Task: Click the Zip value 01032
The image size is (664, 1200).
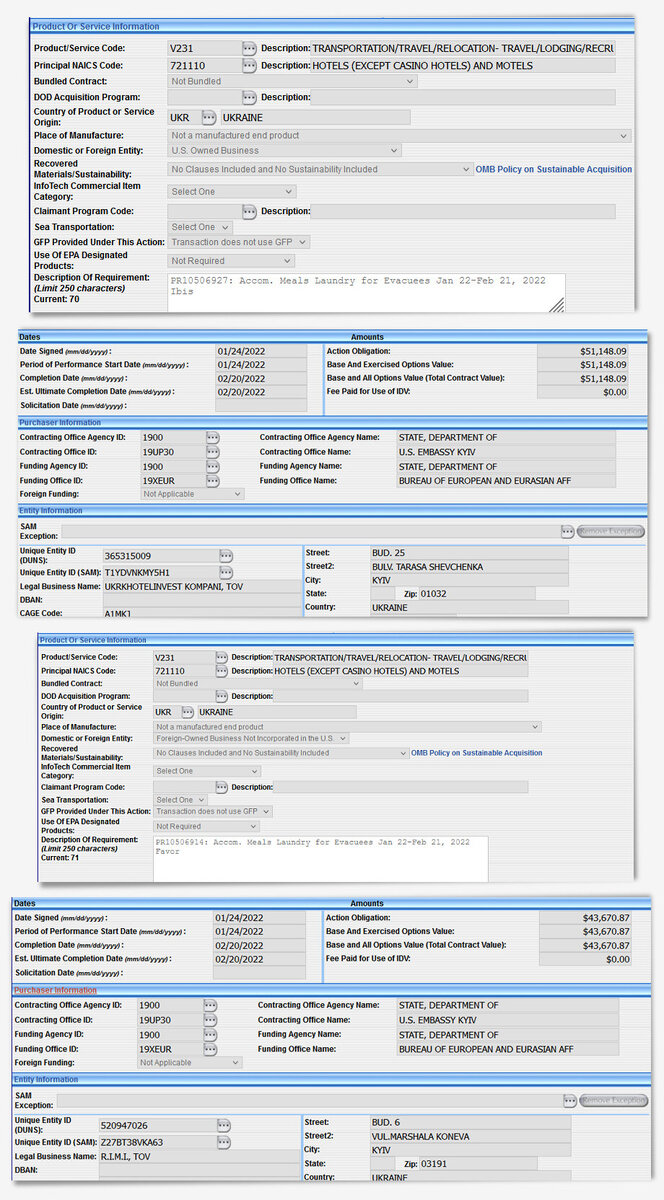Action: click(476, 593)
